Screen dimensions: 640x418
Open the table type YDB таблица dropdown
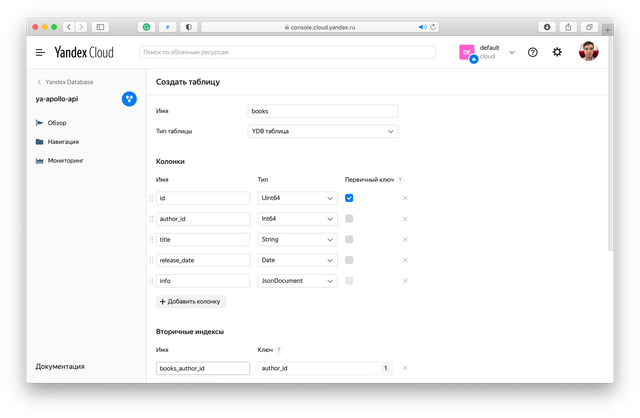pos(322,131)
